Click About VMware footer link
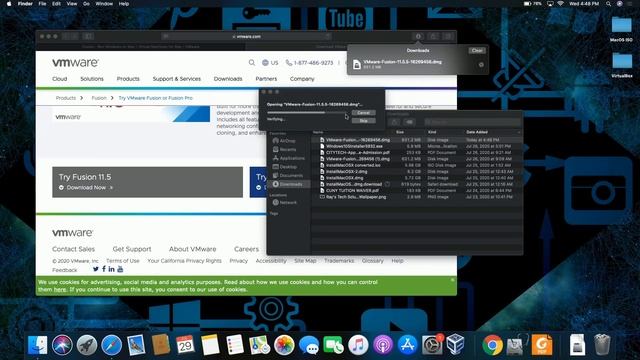Image resolution: width=640 pixels, height=360 pixels. tap(193, 249)
